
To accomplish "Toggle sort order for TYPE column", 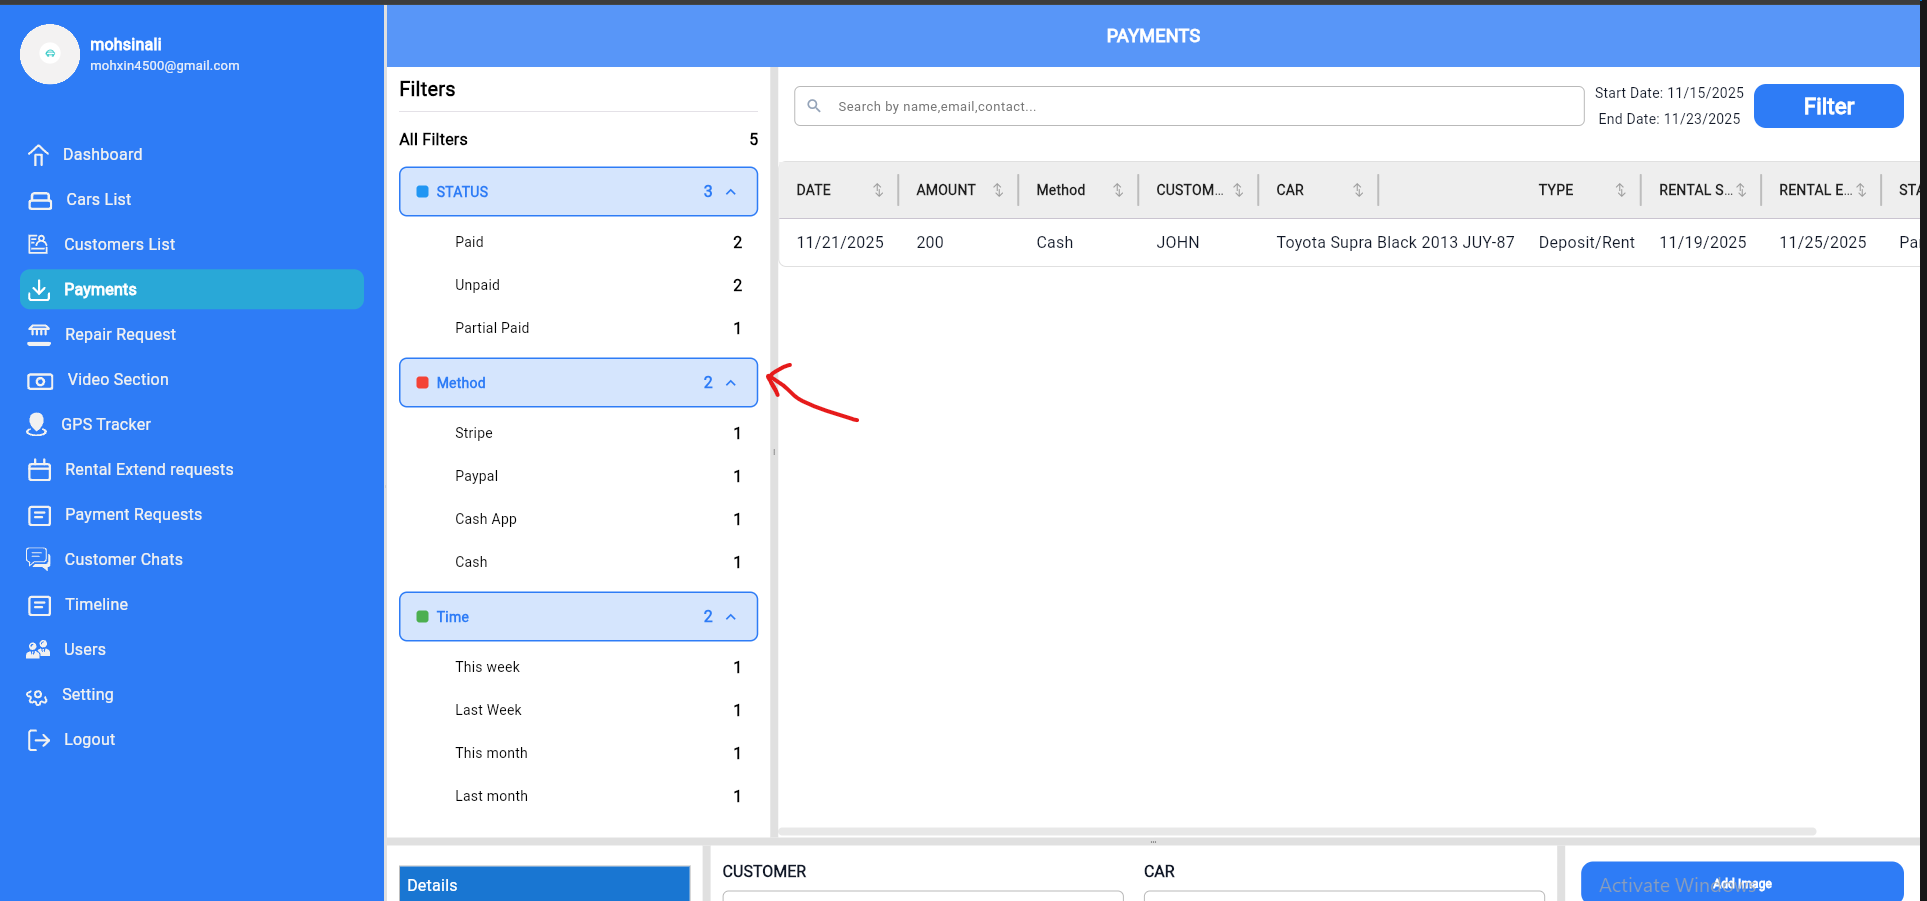I will tap(1620, 190).
